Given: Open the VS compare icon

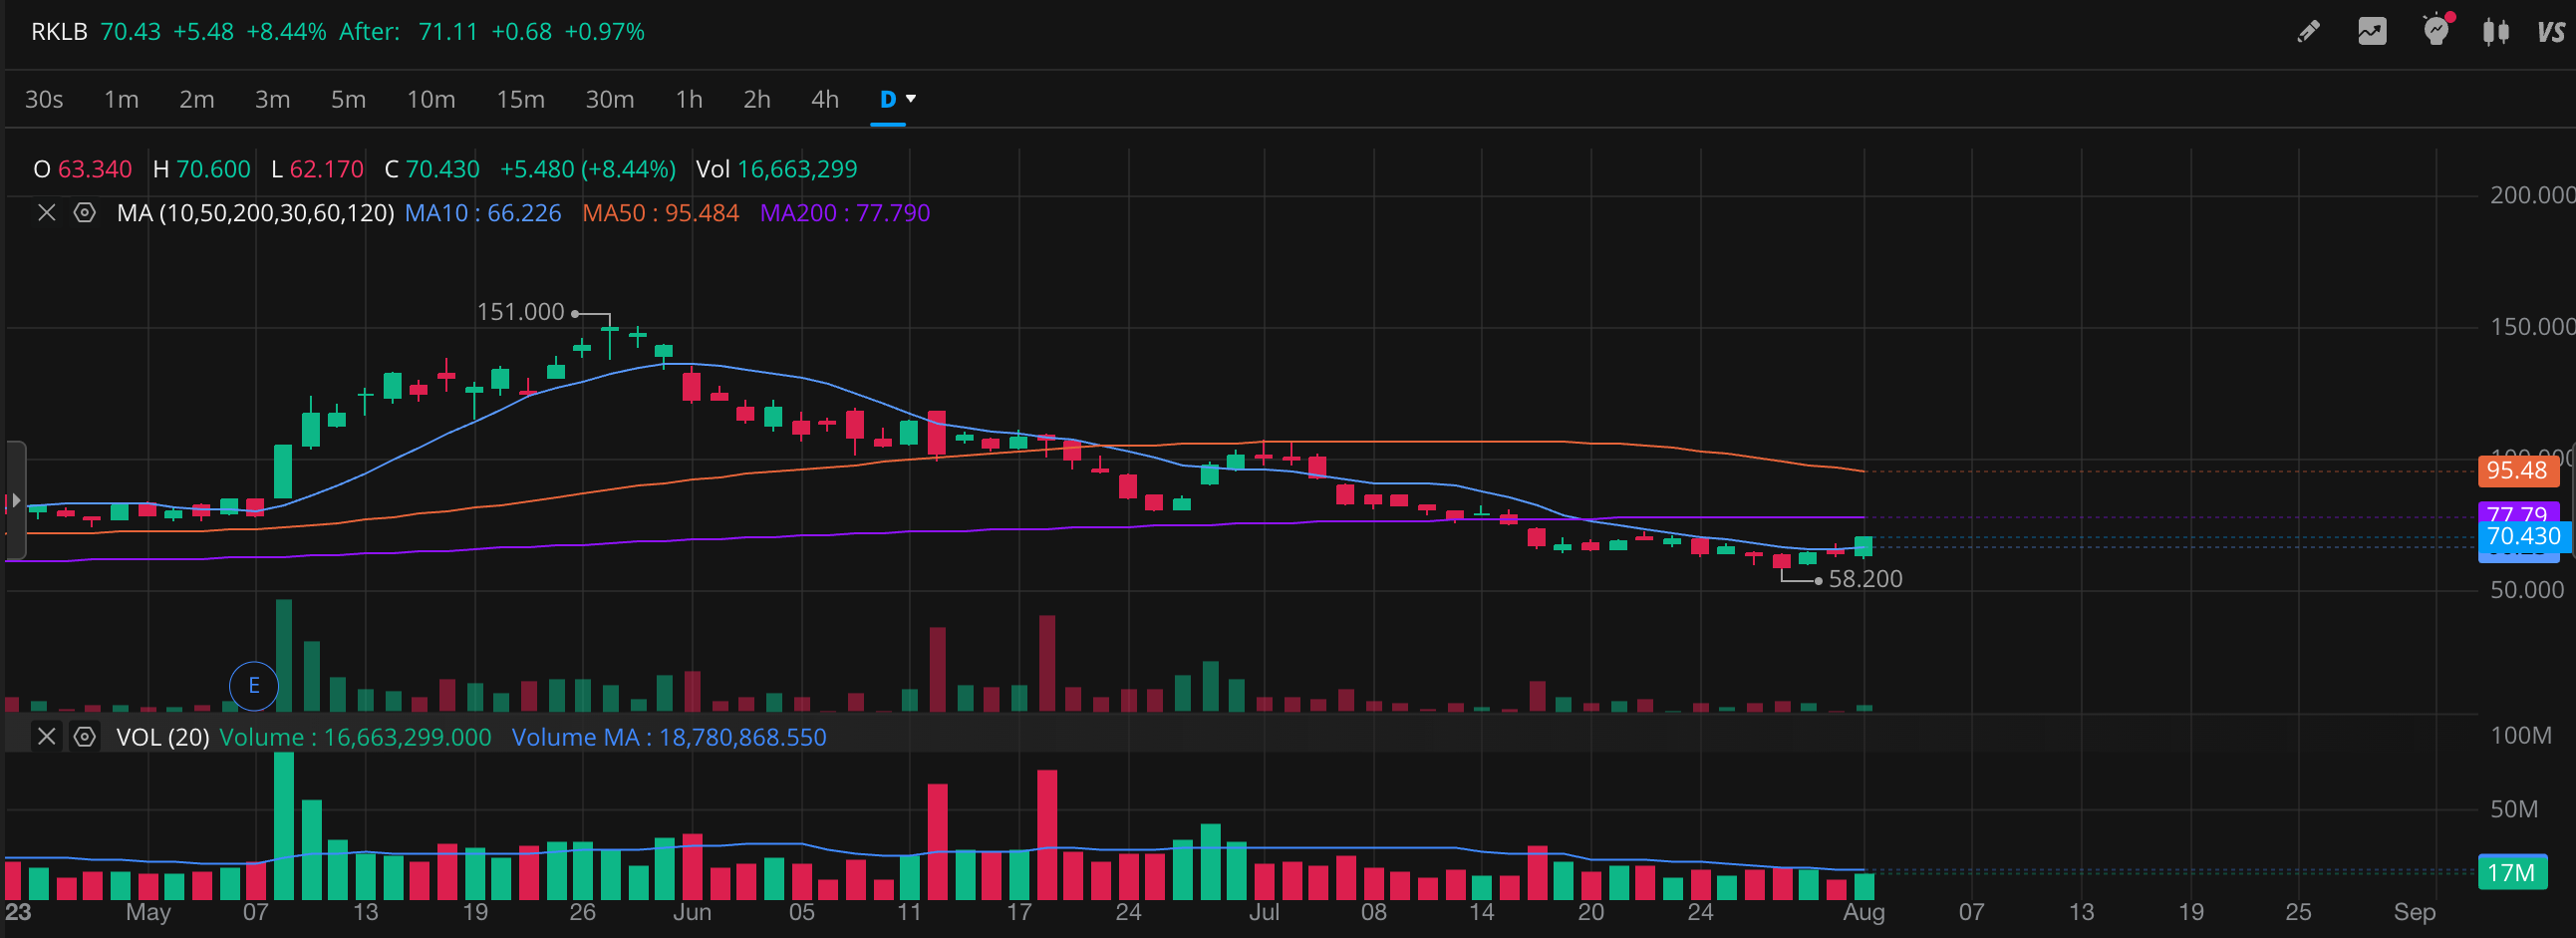Looking at the screenshot, I should (x=2551, y=32).
